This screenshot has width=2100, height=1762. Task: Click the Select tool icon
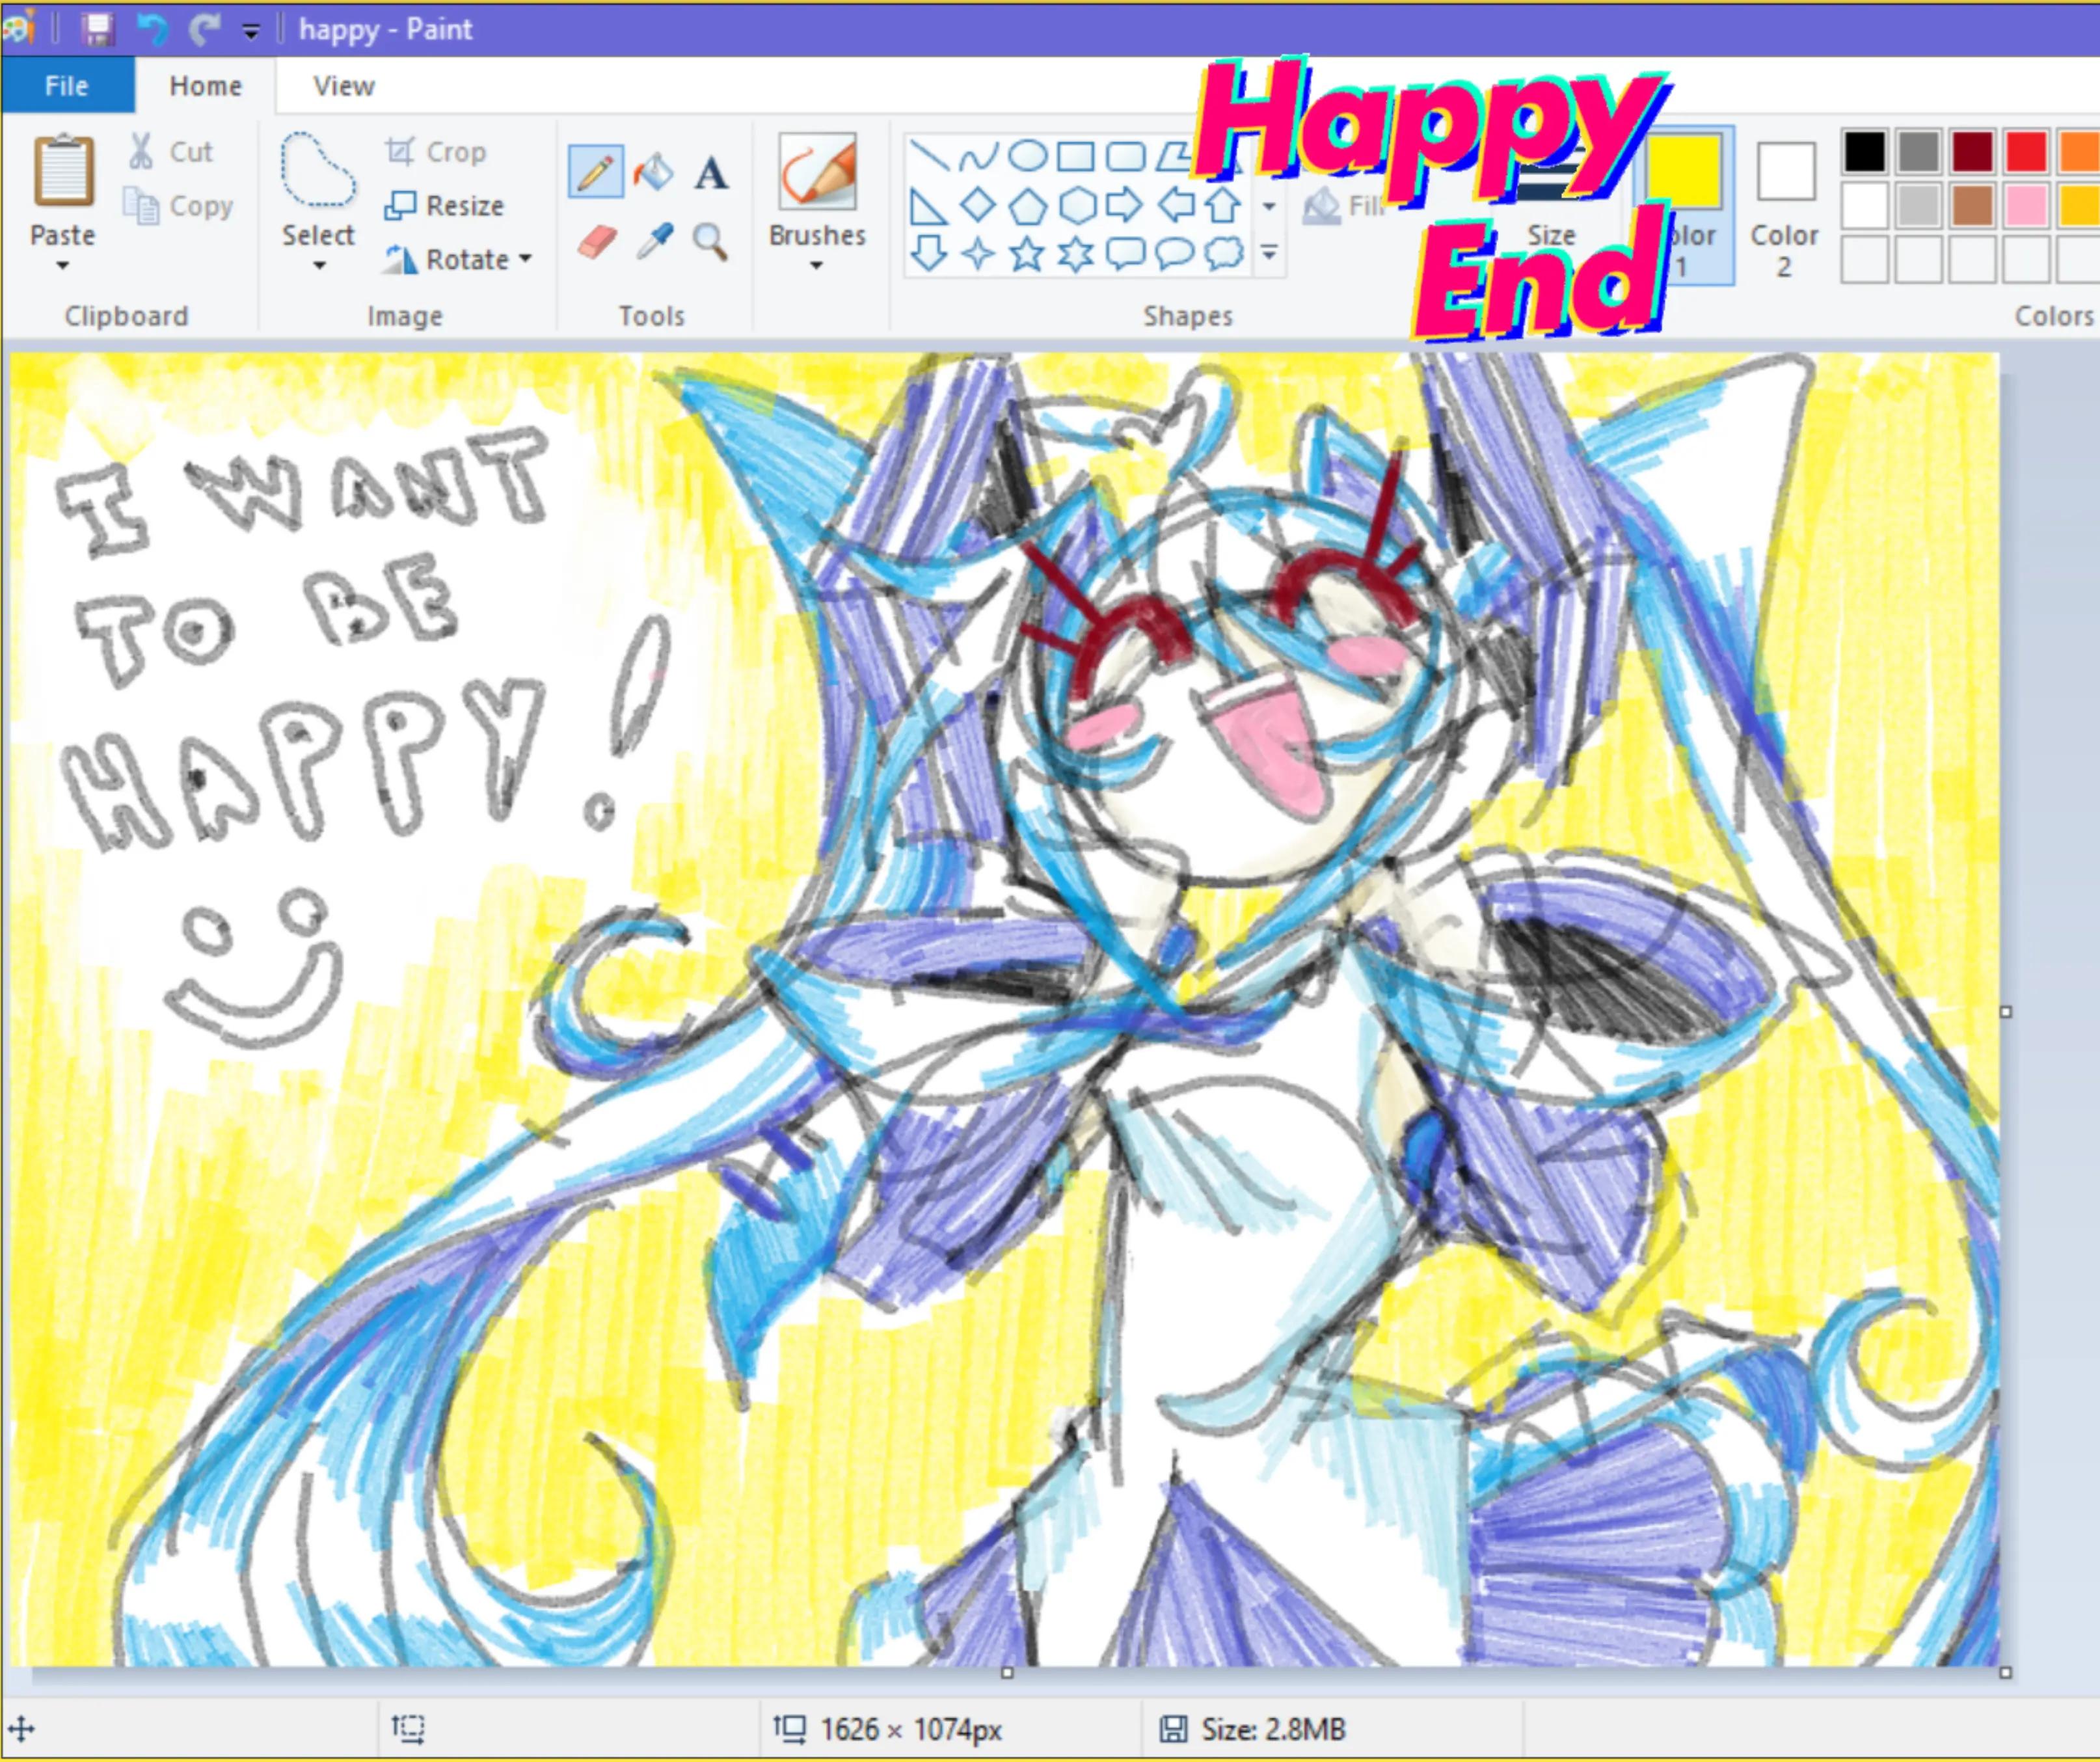(318, 170)
